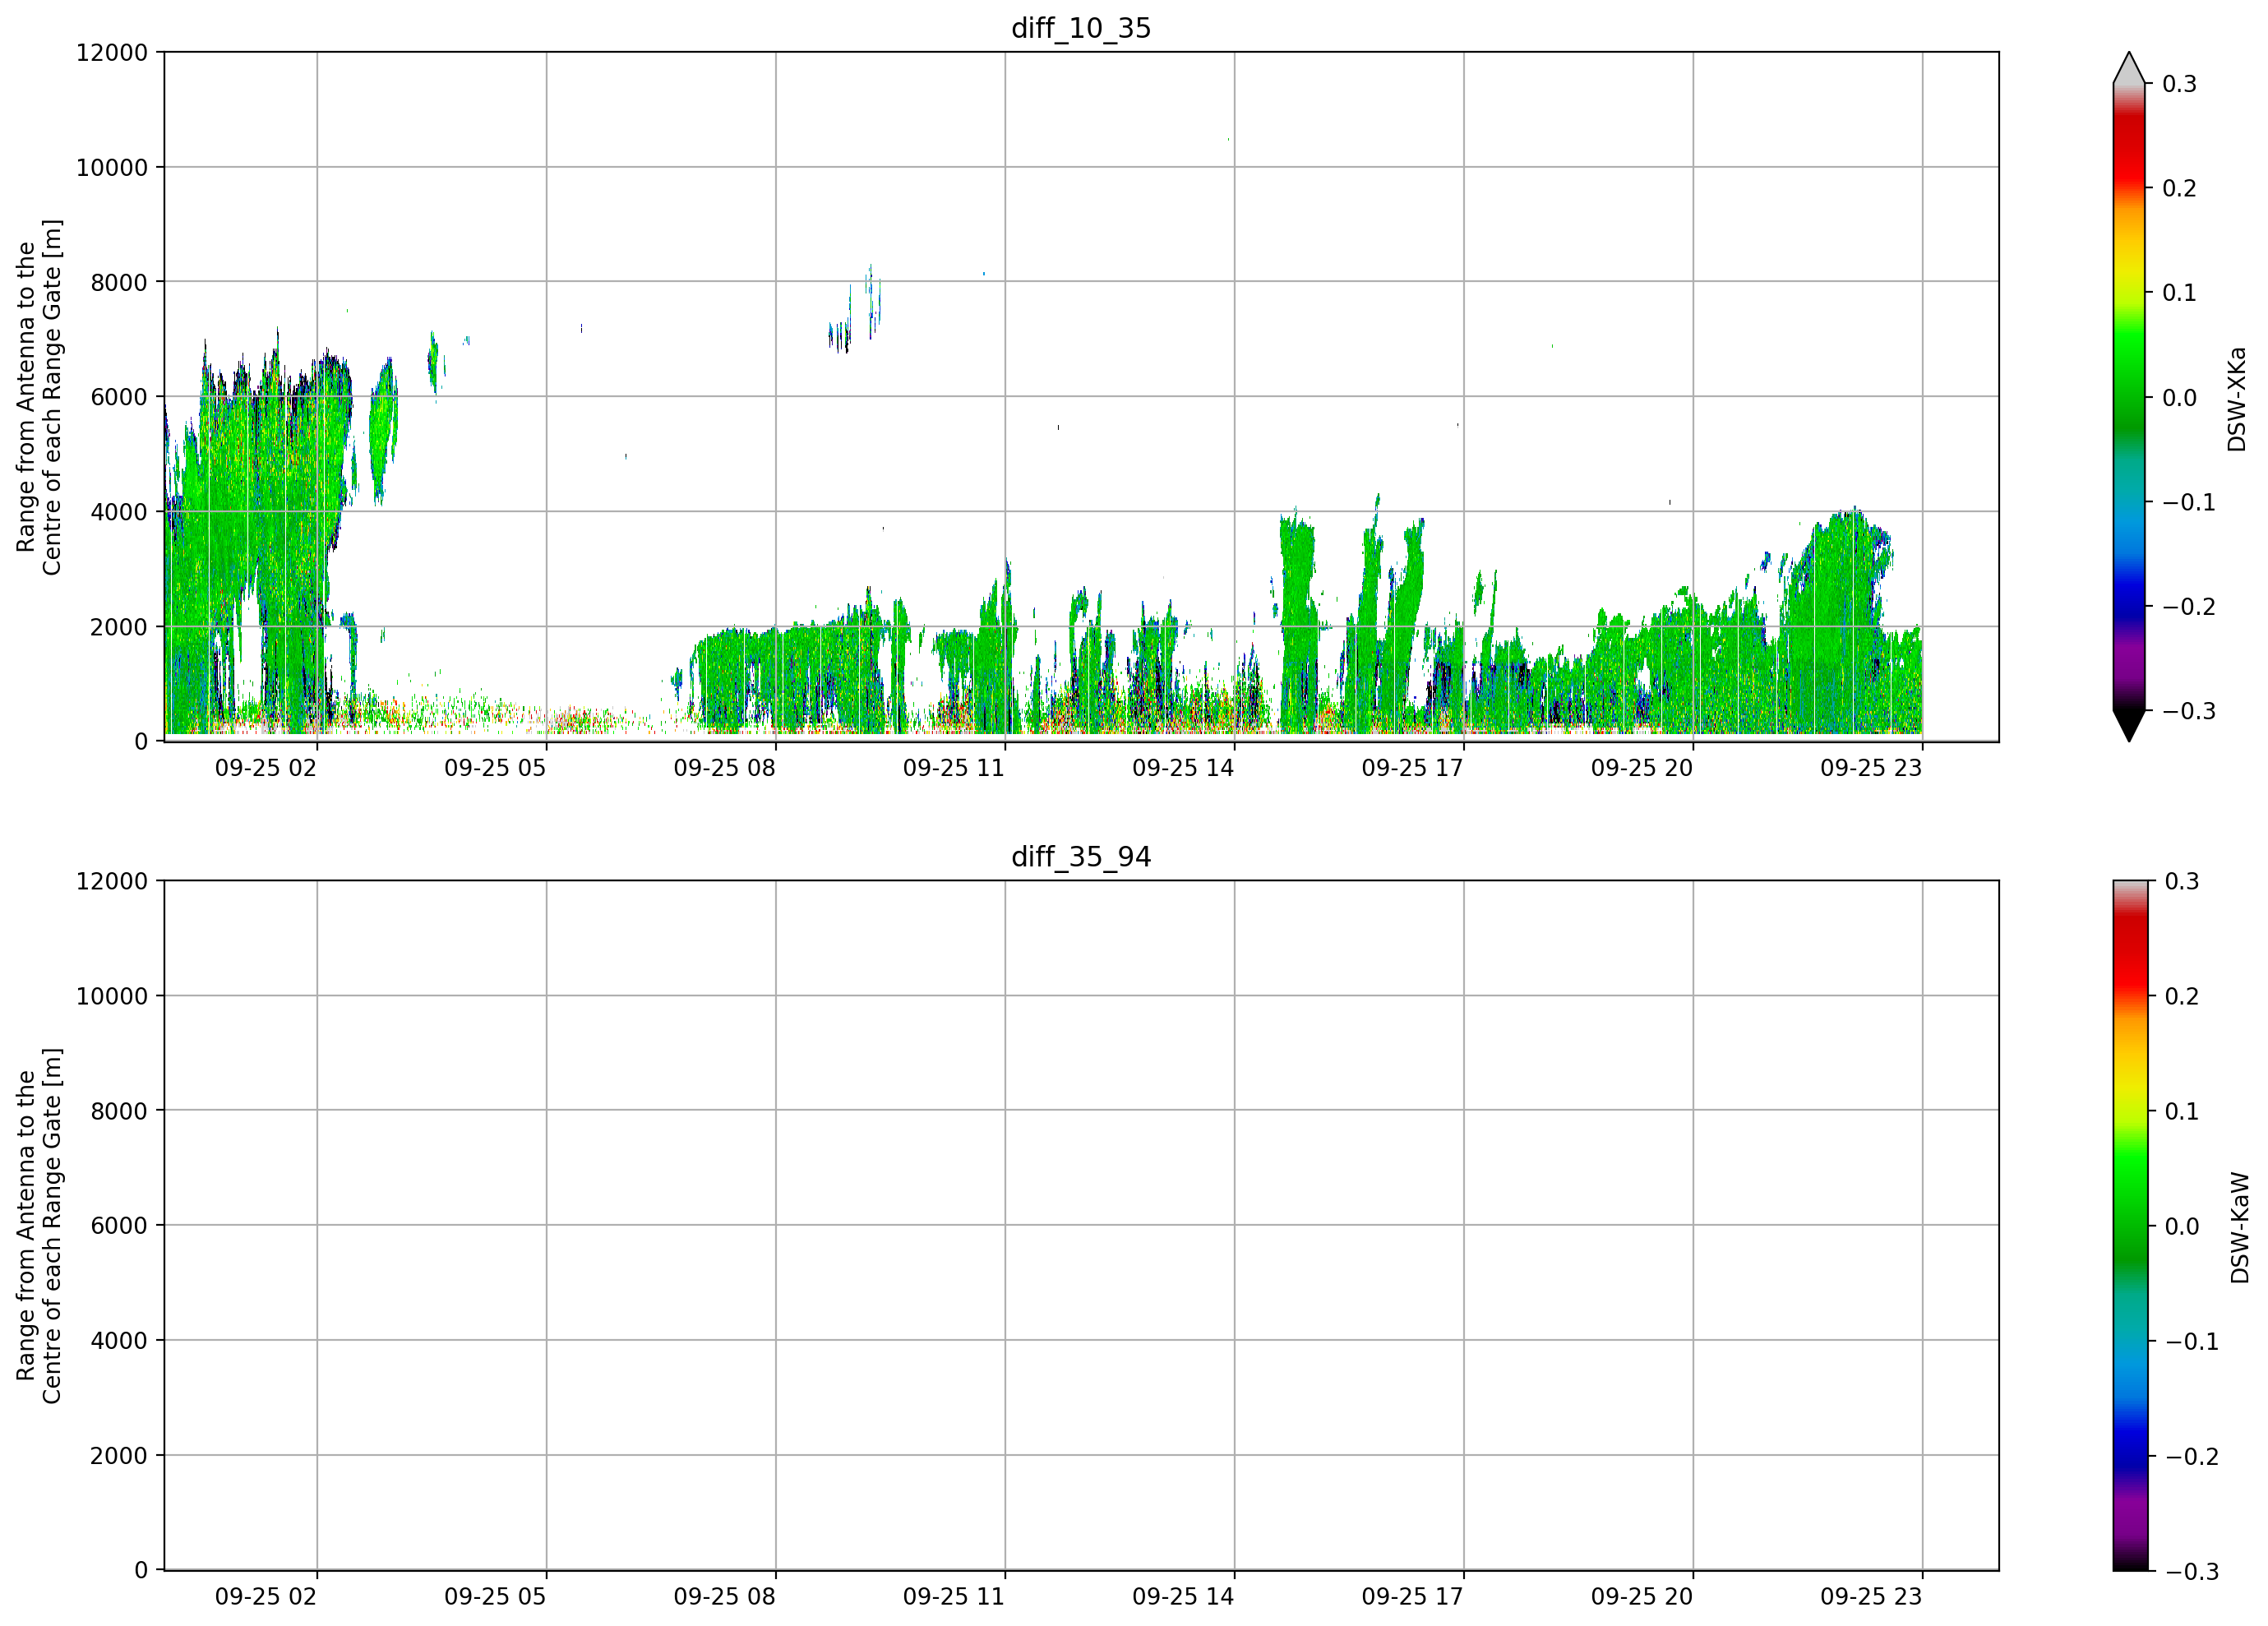Click 12000 y-axis tick of bottom plot
The height and width of the screenshot is (1626, 2268).
(x=112, y=882)
